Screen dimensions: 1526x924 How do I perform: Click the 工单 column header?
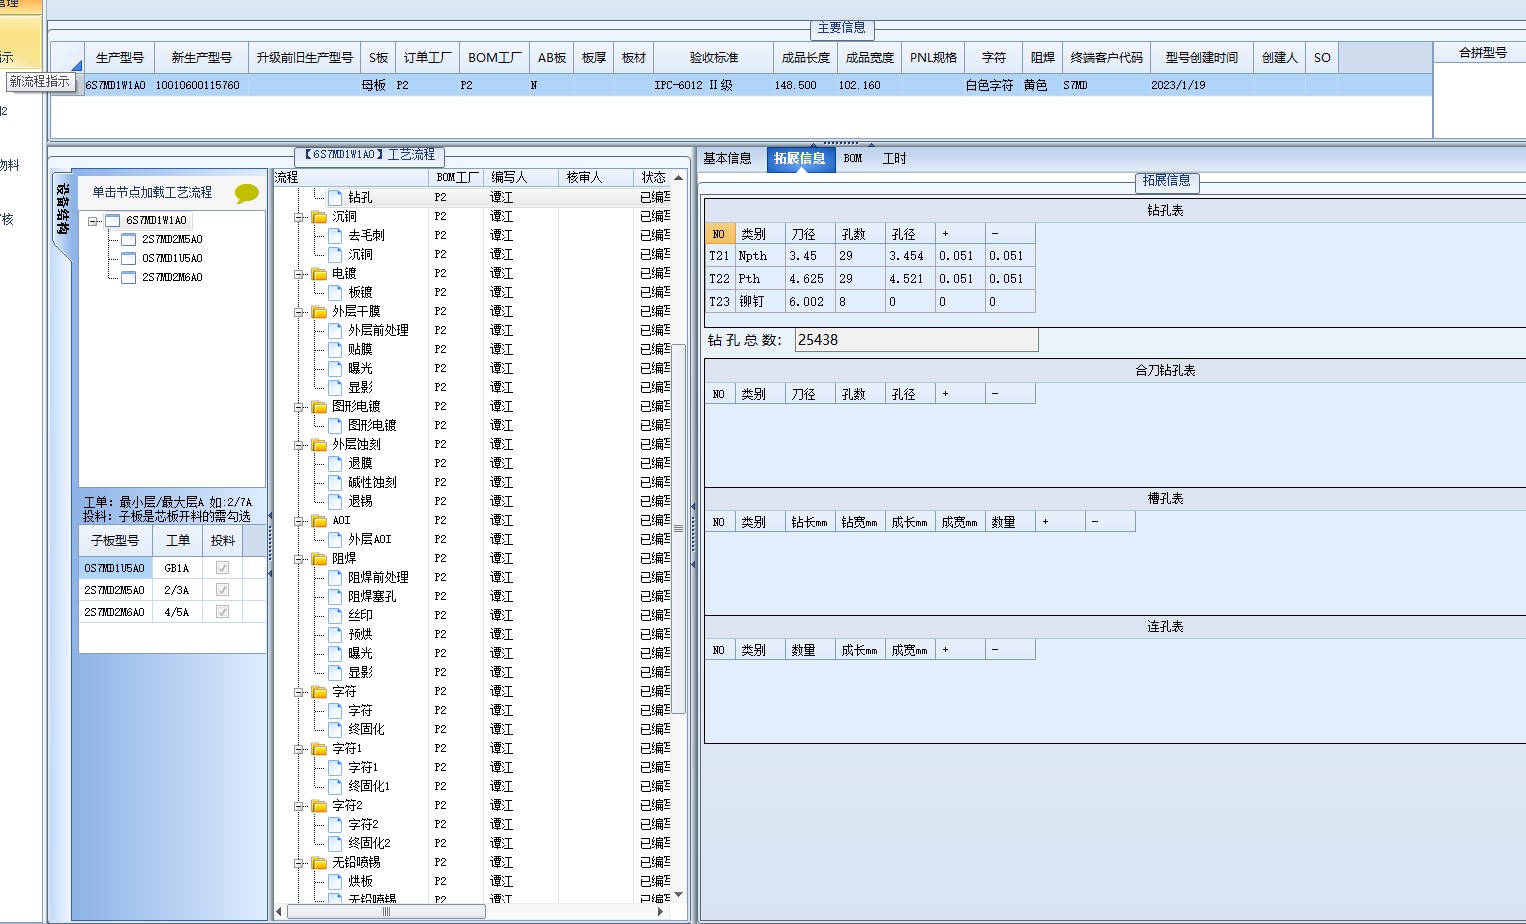click(177, 541)
